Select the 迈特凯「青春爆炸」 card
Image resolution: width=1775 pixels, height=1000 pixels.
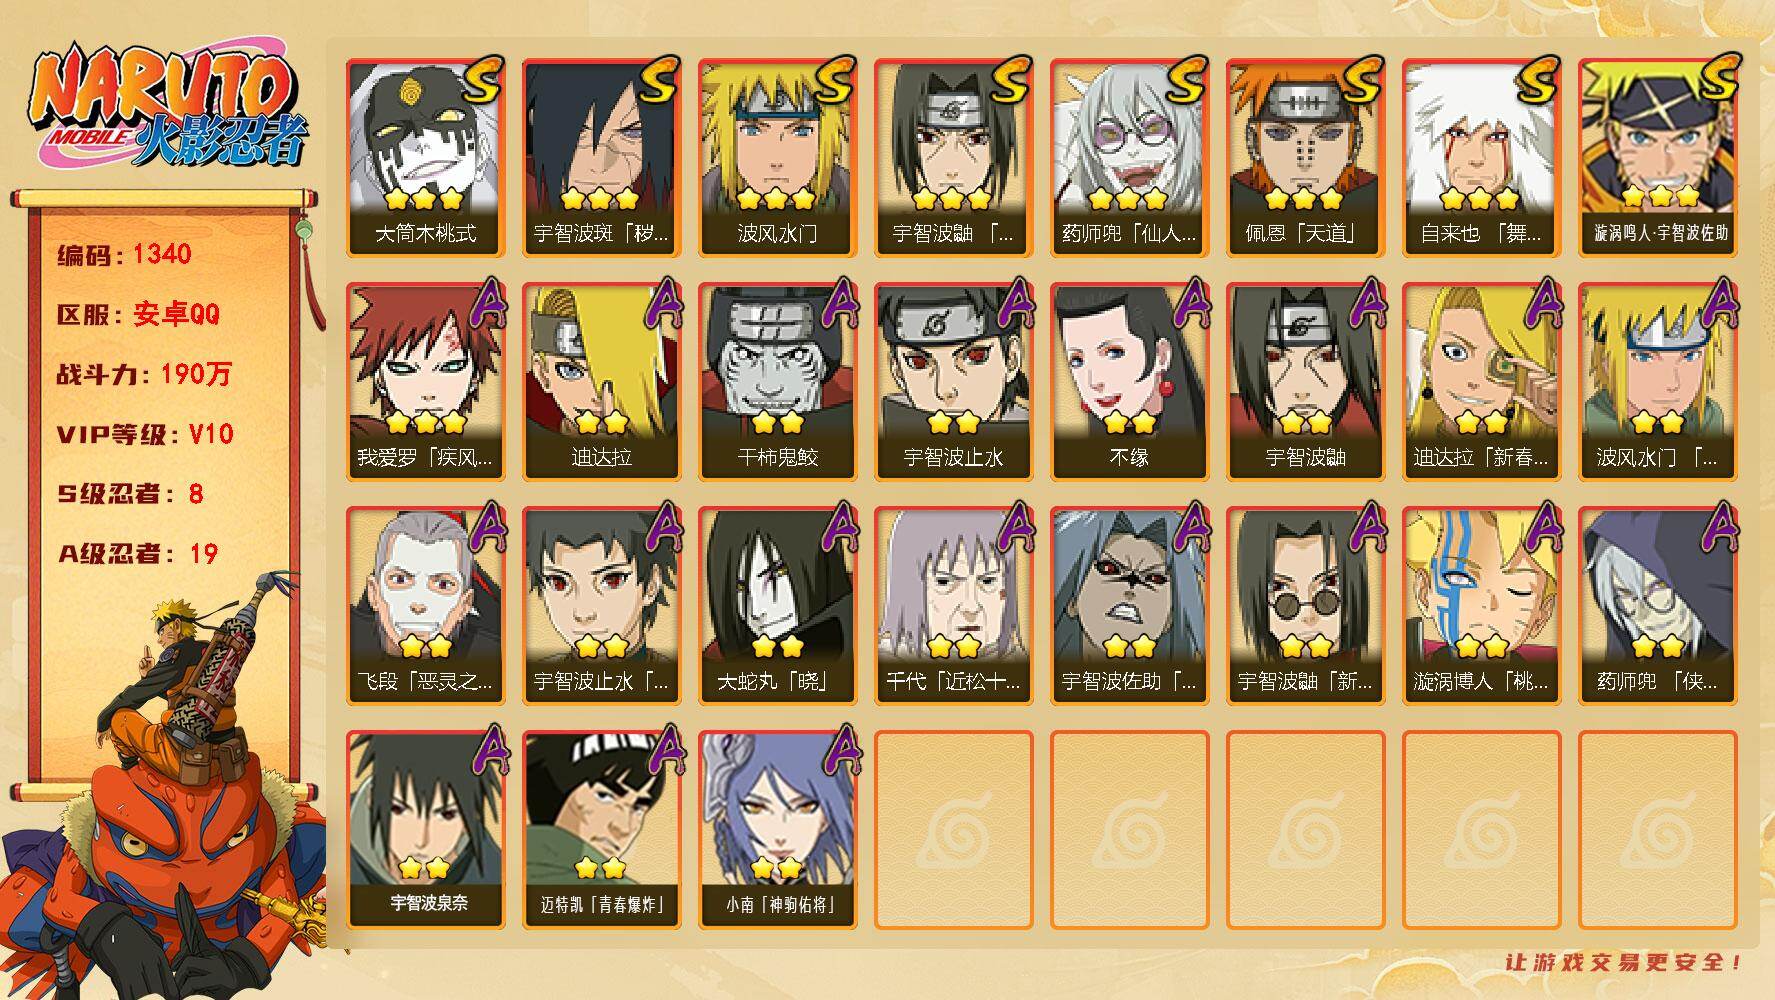point(601,830)
